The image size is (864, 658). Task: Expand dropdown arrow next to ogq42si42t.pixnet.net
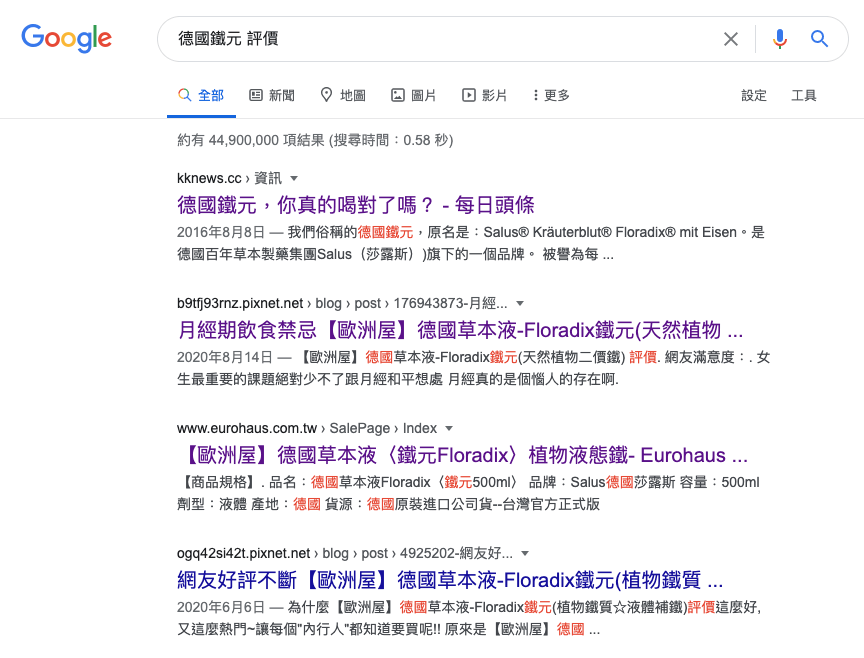(x=525, y=554)
